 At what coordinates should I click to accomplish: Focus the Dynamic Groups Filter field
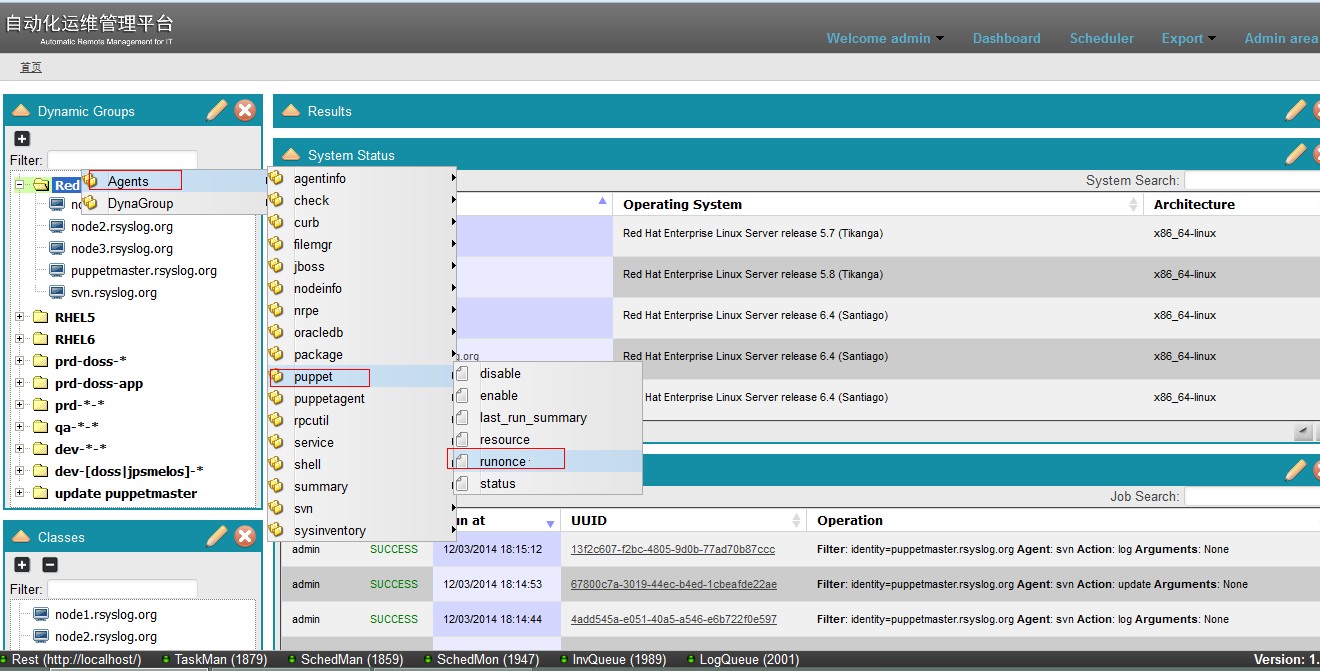pos(122,160)
